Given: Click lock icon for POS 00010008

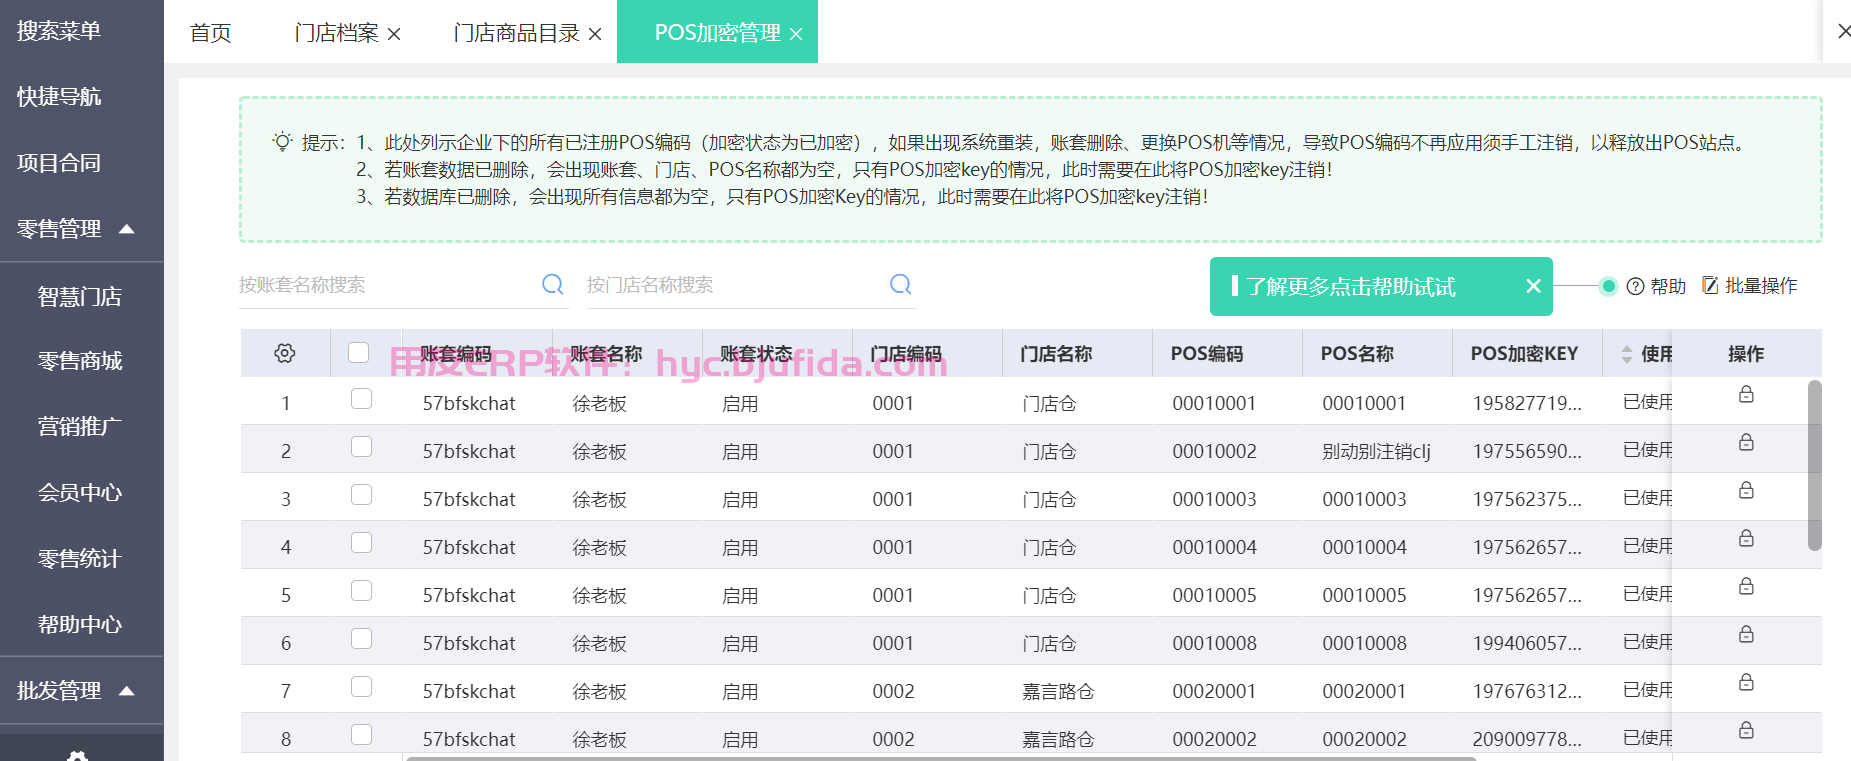Looking at the screenshot, I should coord(1746,634).
